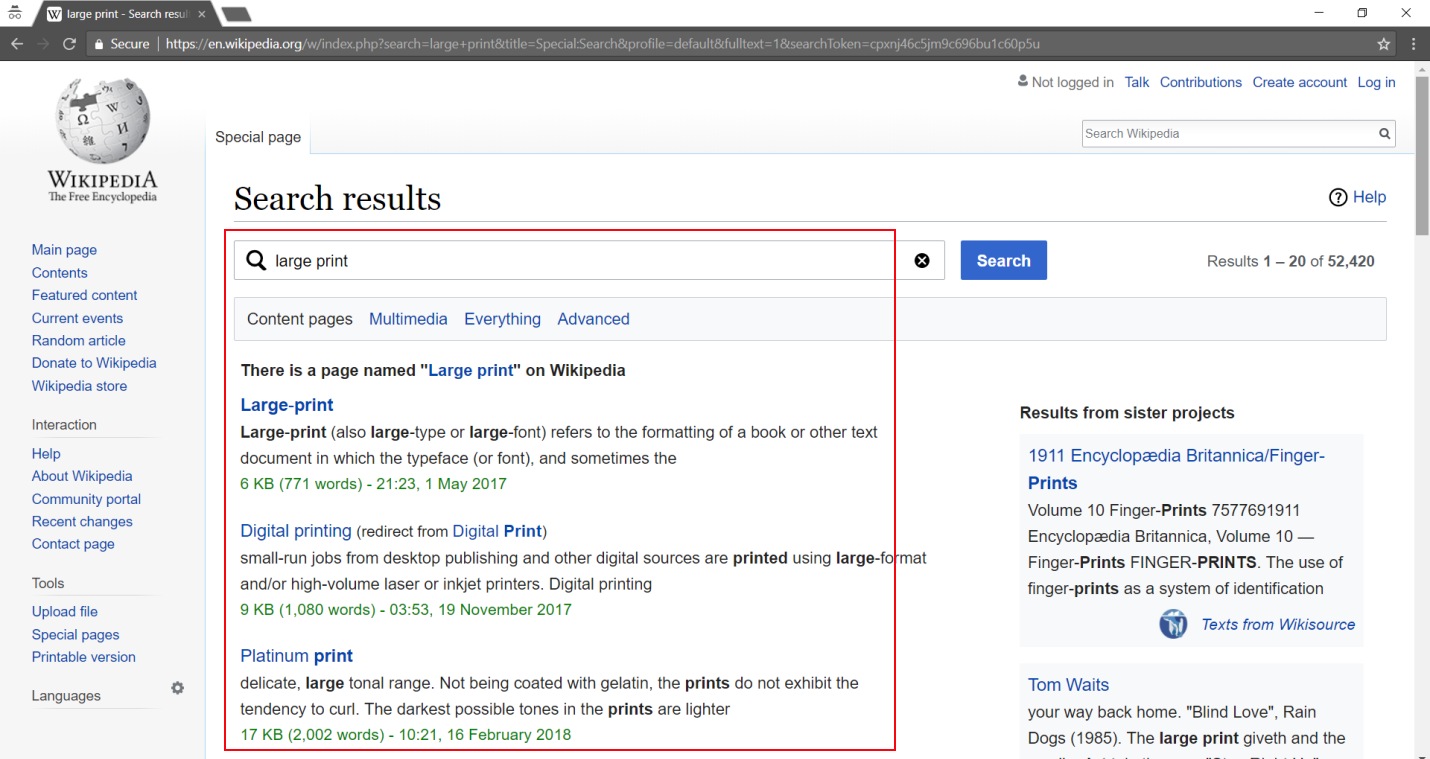Click the blue Search button

click(1003, 260)
